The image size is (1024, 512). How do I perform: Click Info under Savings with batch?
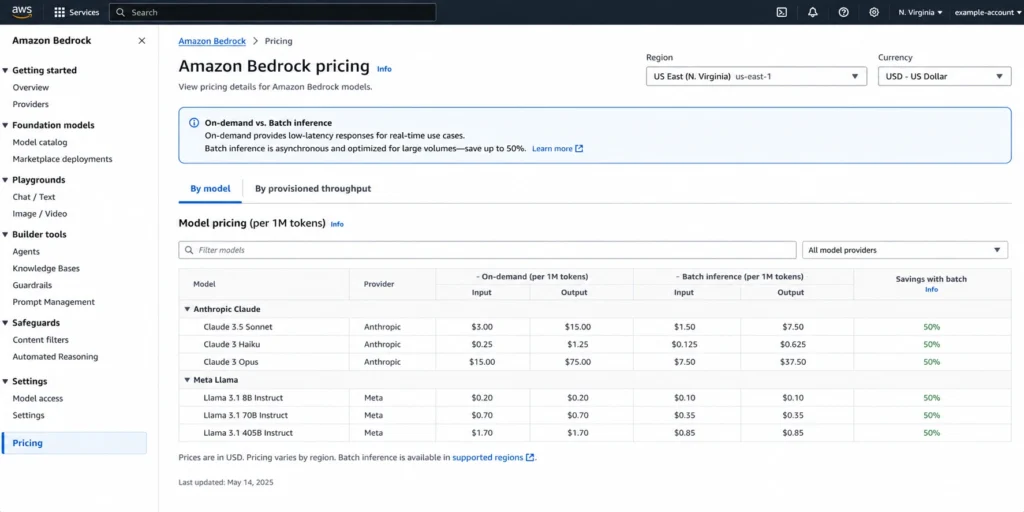[931, 289]
